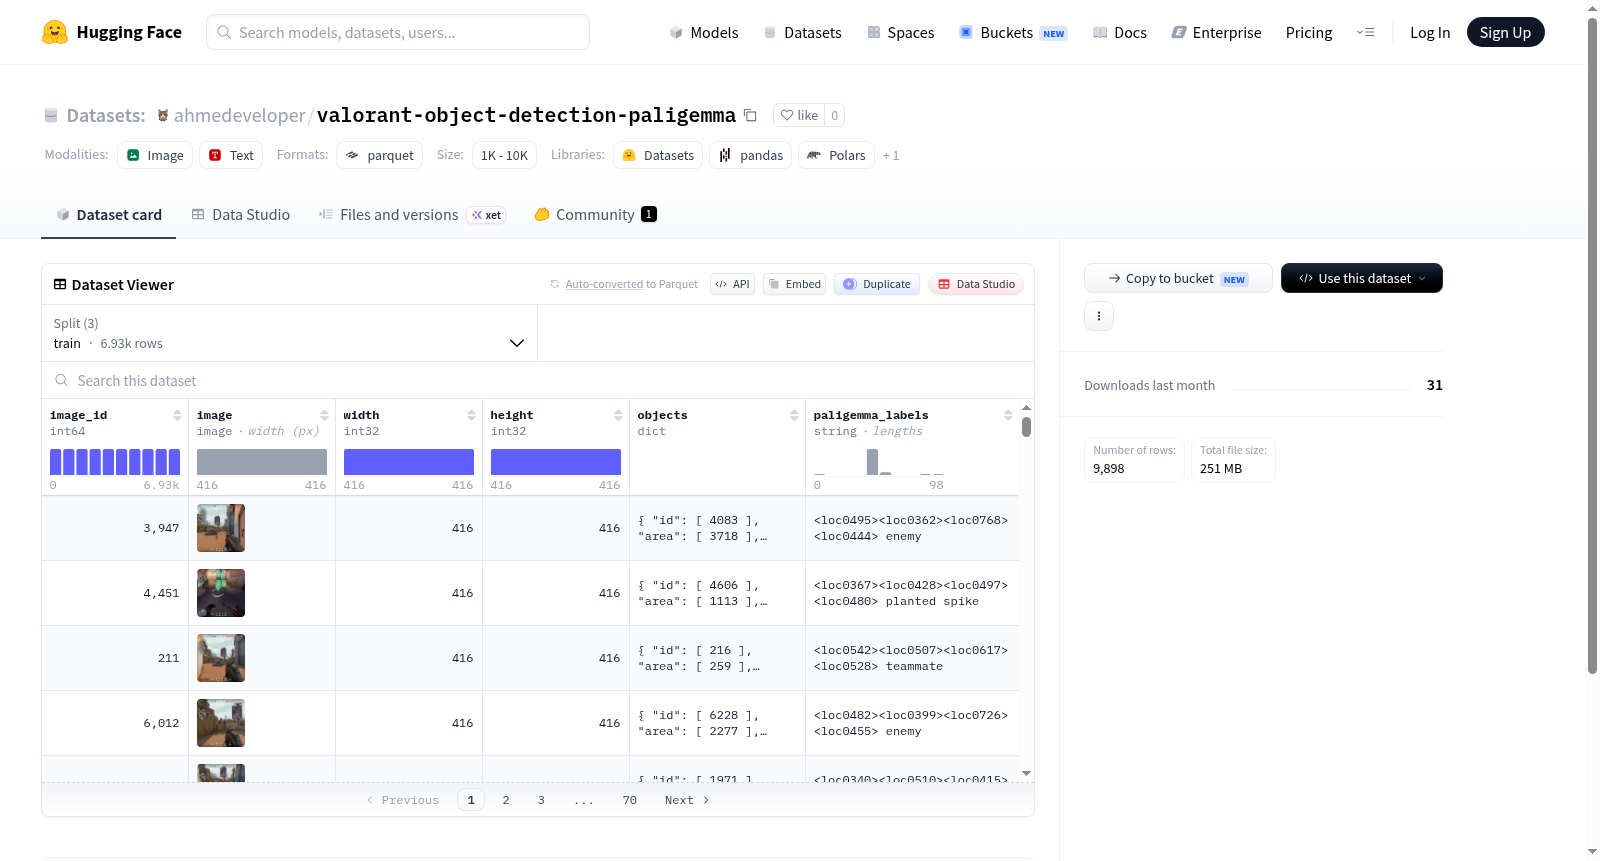The image size is (1600, 861).
Task: Click the table's vertical scrollbar handle
Action: point(1026,427)
